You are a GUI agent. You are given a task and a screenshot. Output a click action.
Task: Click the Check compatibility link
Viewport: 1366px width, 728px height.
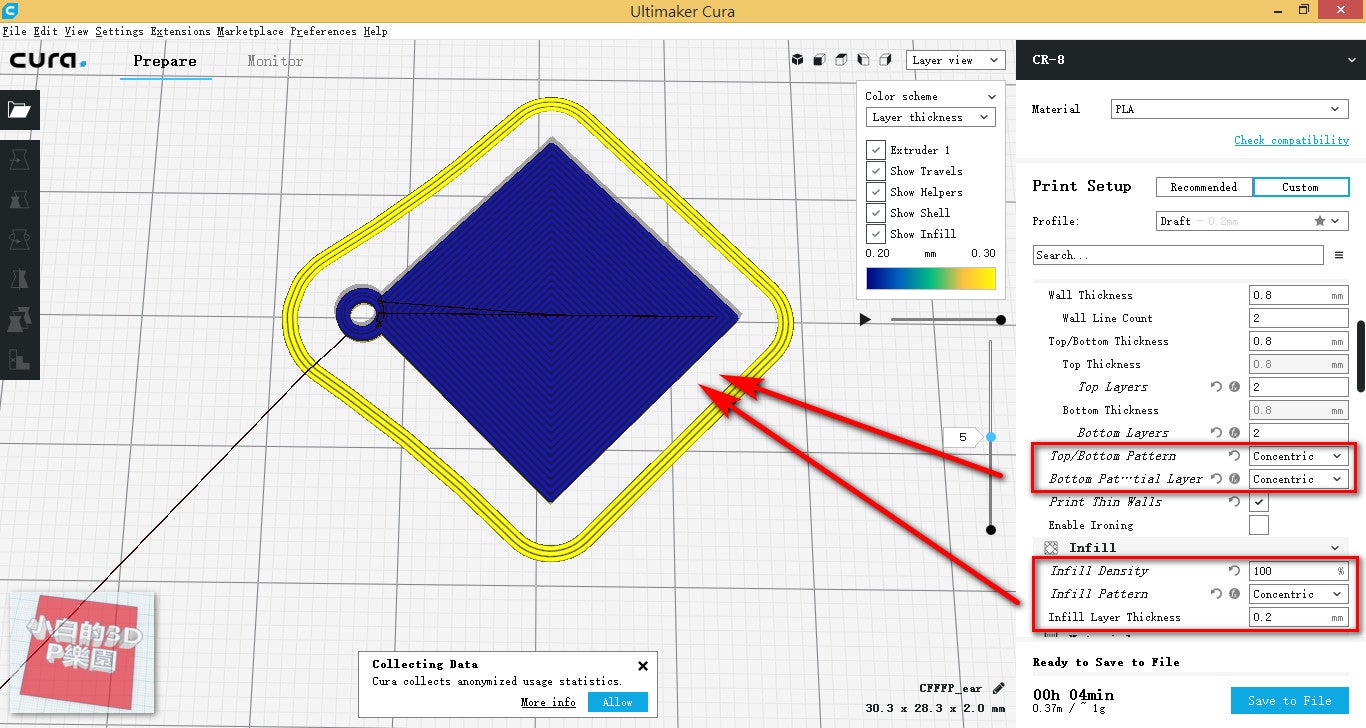(1291, 140)
